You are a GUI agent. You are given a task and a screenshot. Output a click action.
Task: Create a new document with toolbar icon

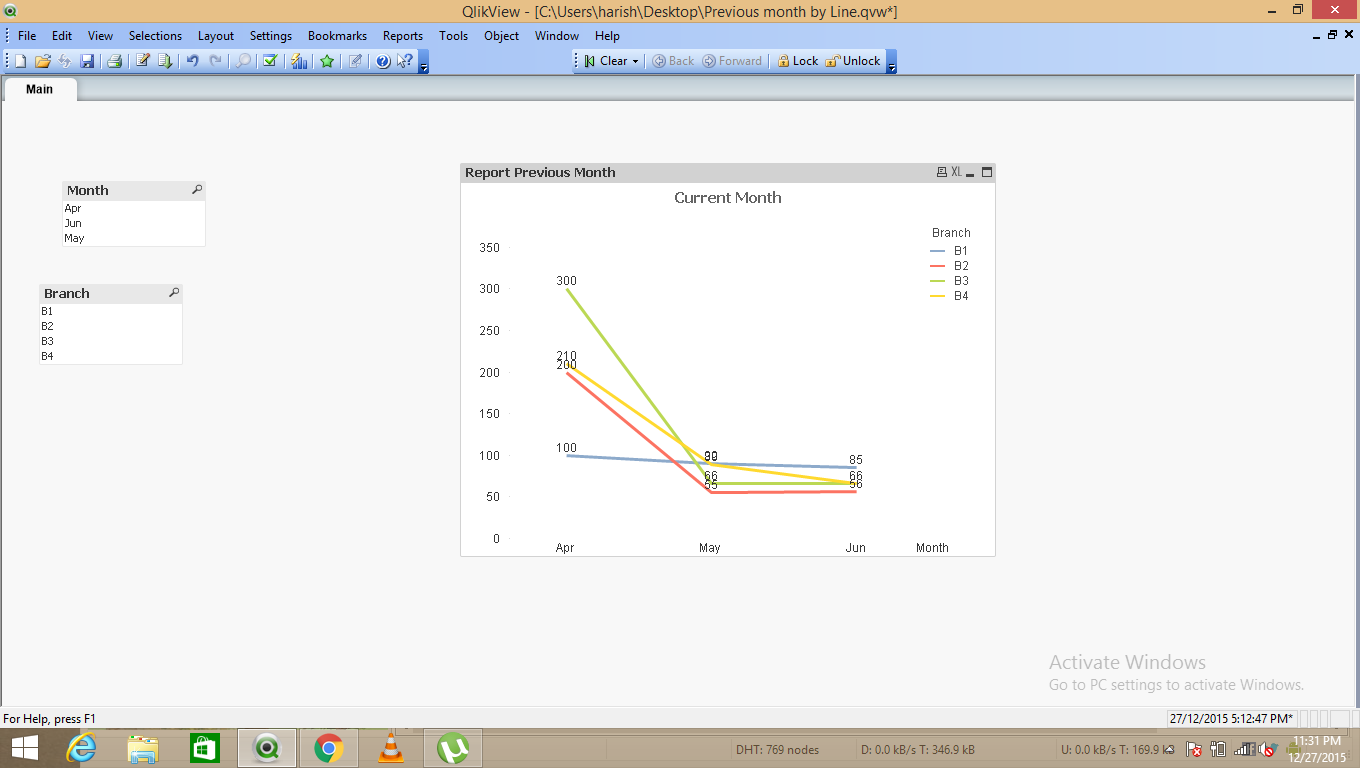20,61
